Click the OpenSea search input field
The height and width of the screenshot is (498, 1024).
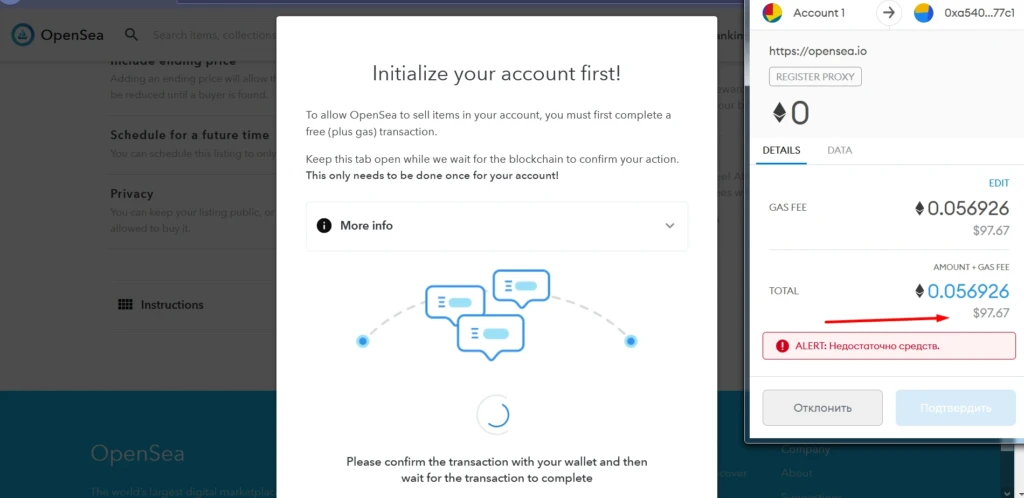coord(214,35)
